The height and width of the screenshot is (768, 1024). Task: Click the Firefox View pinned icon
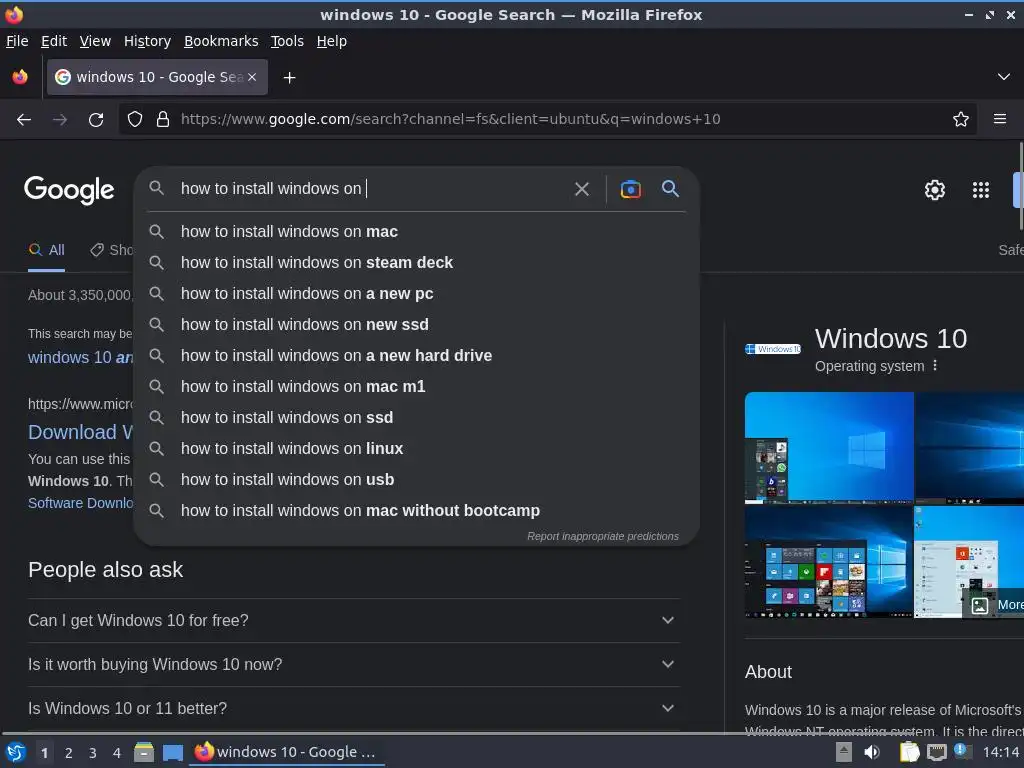(20, 77)
